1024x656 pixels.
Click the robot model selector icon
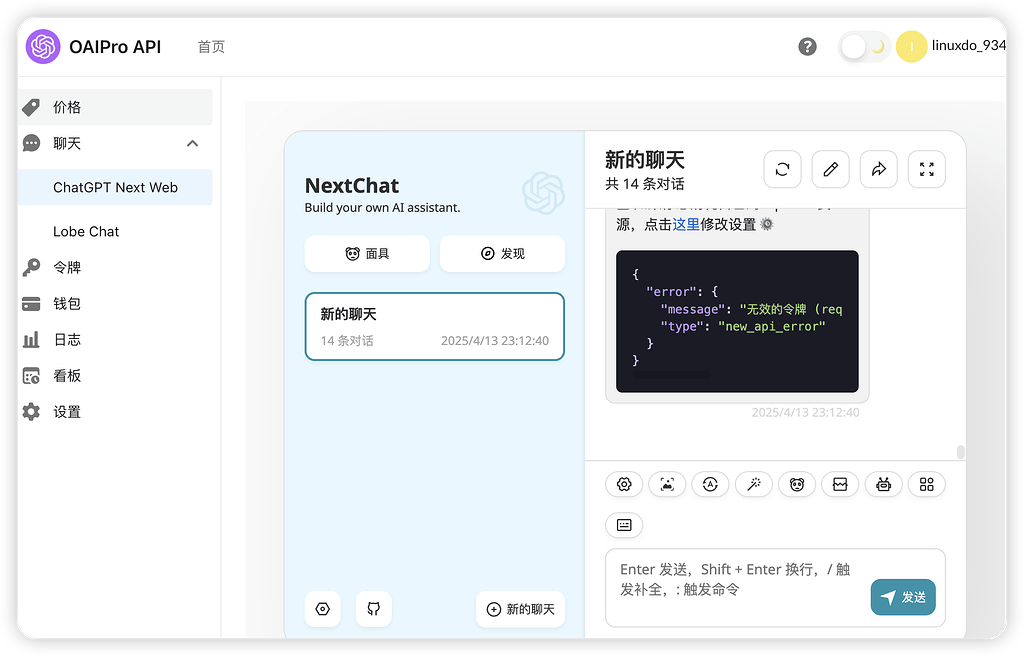point(884,484)
